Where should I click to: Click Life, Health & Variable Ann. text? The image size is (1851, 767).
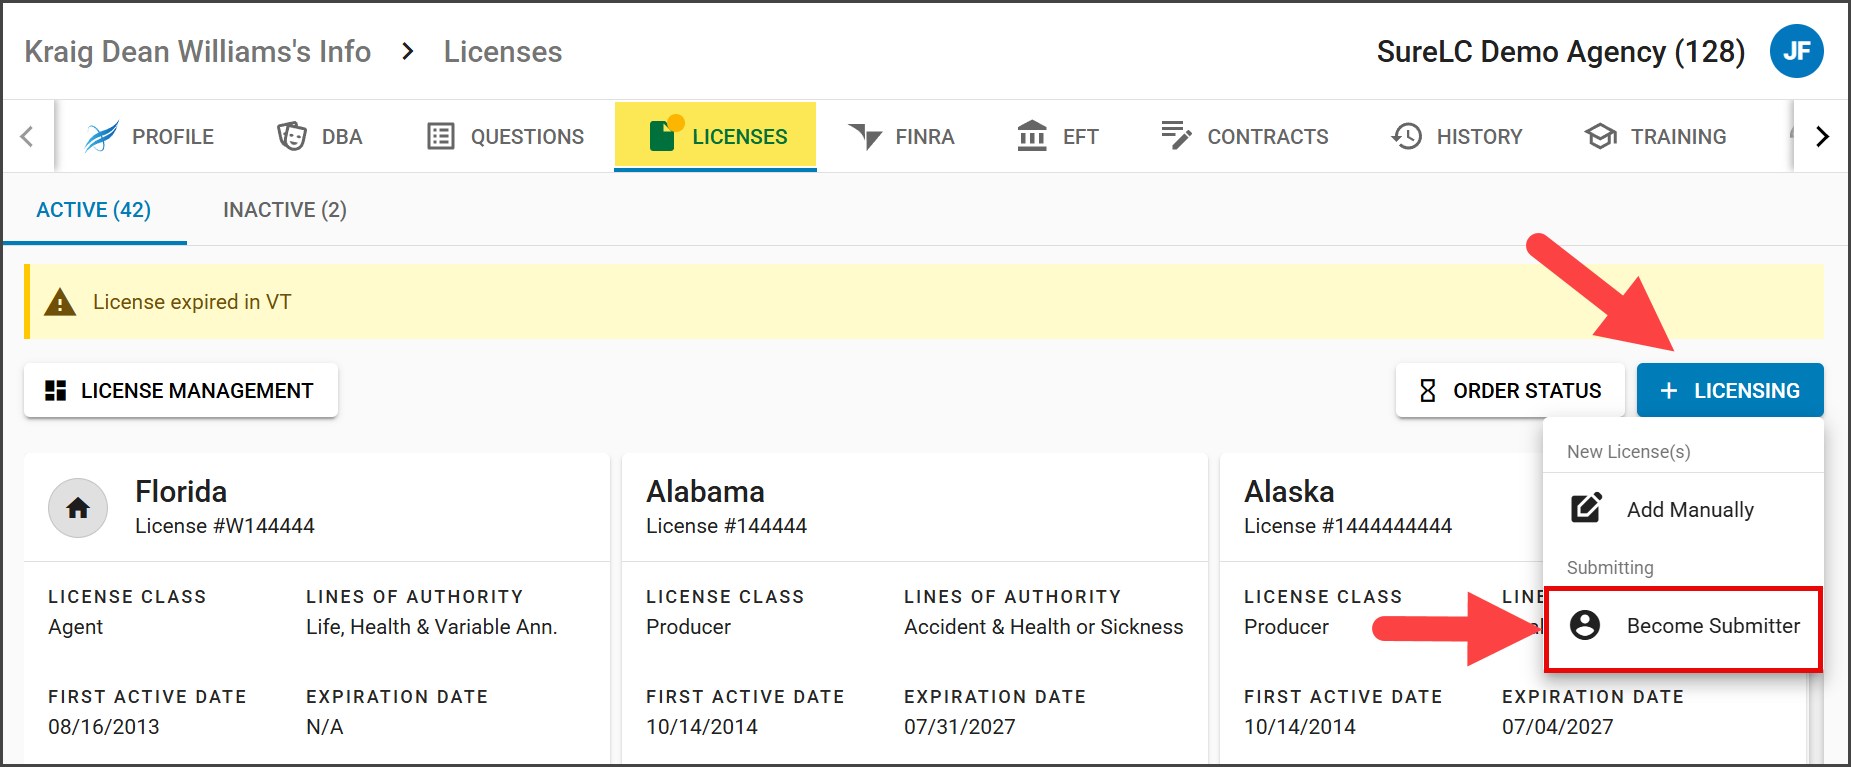432,627
